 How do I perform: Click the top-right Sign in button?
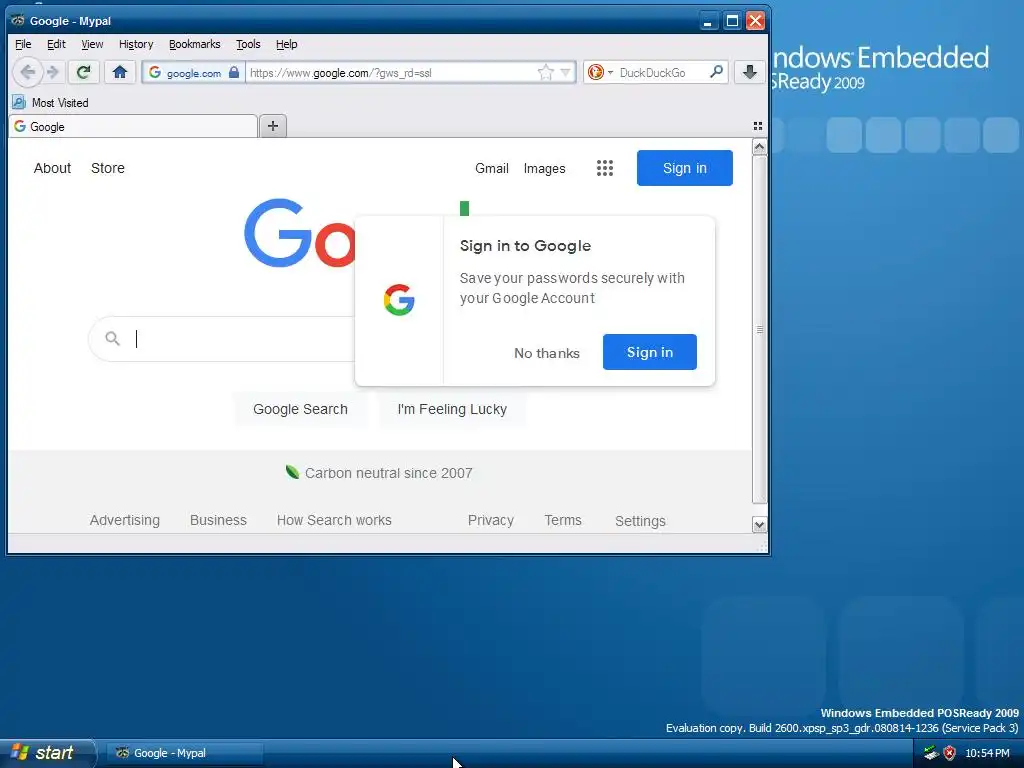[684, 168]
